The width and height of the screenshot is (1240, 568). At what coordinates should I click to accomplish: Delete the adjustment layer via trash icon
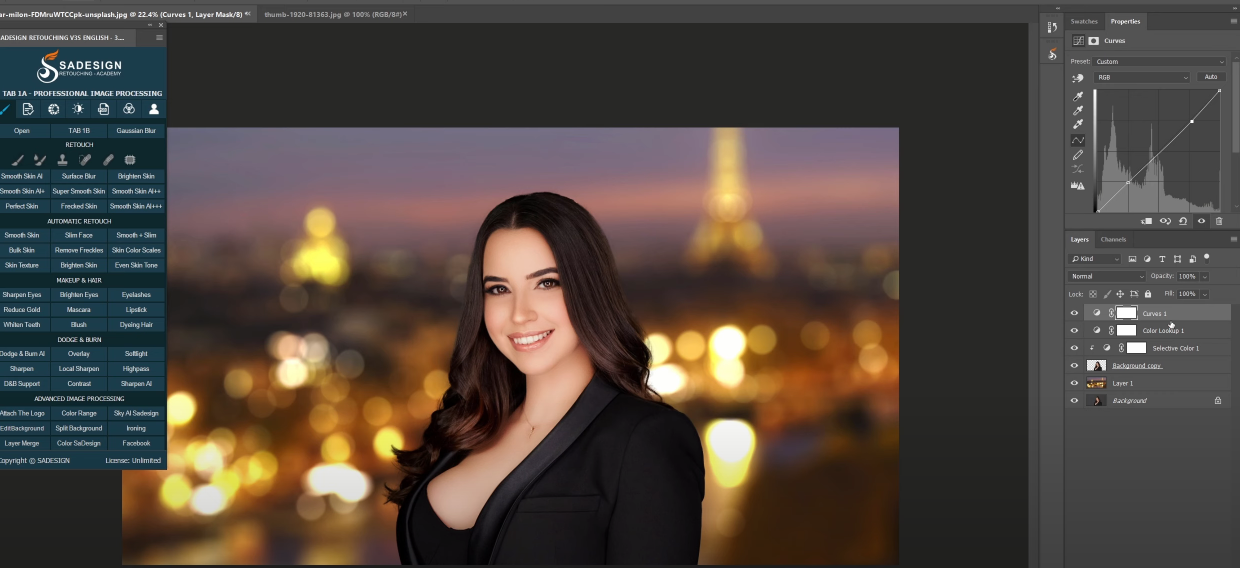(x=1219, y=221)
